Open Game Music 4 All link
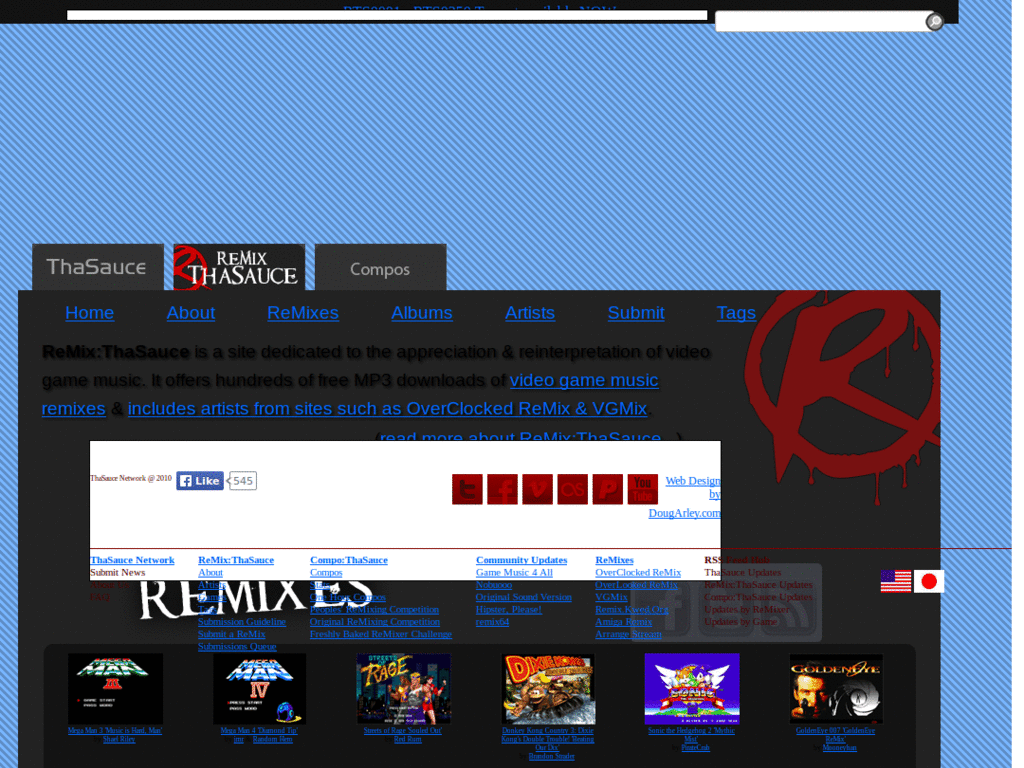 coord(514,573)
